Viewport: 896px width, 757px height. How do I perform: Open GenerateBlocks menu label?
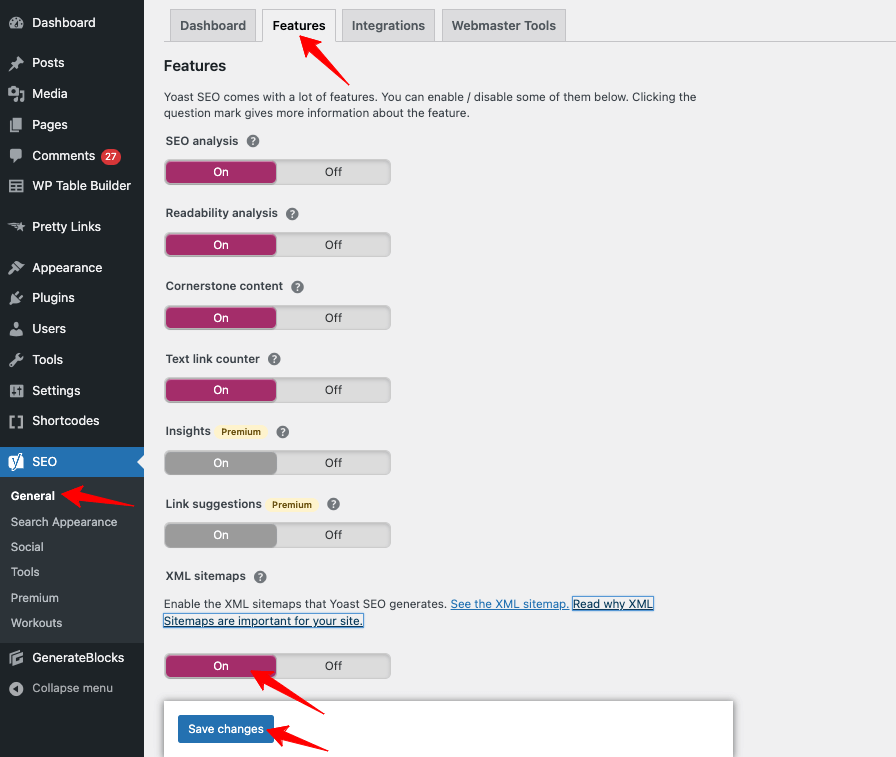78,658
